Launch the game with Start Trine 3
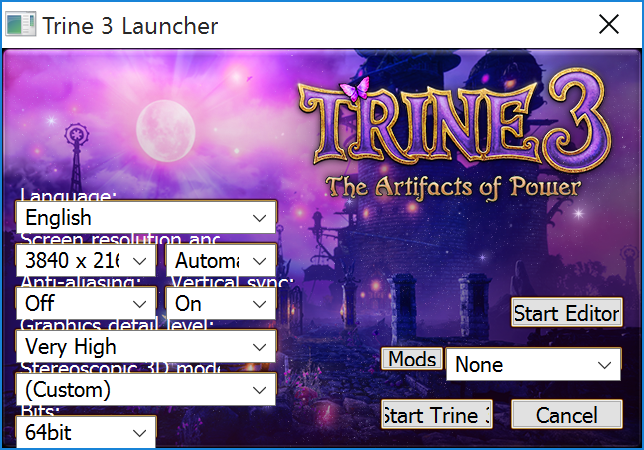 point(437,415)
